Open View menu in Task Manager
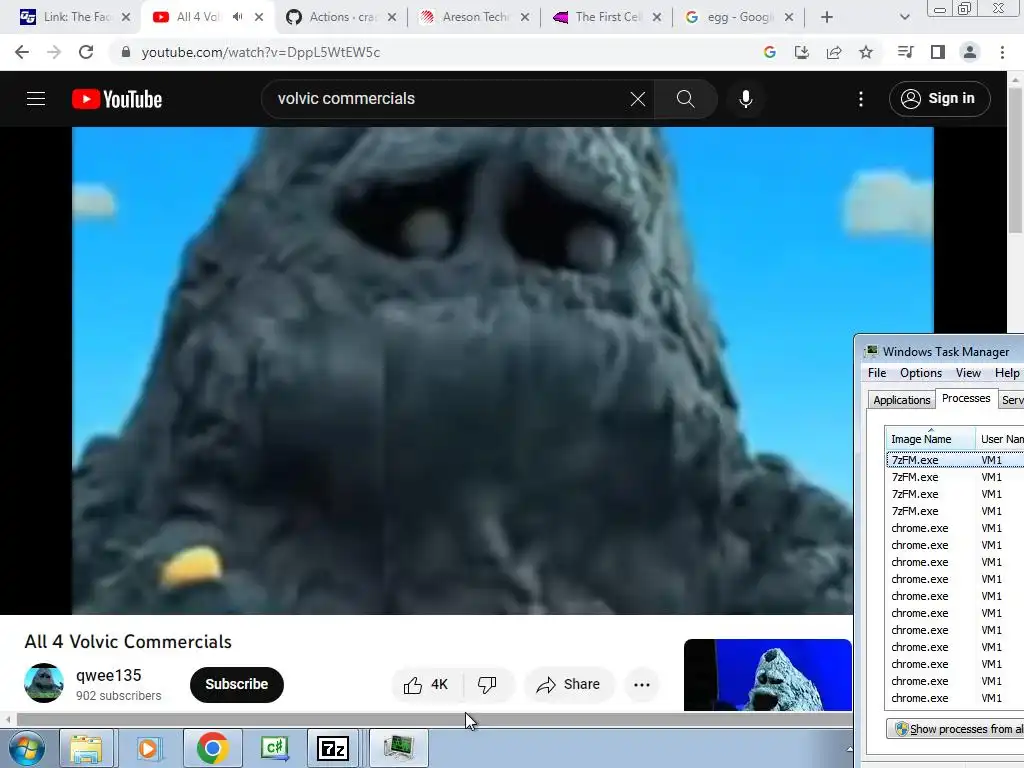The height and width of the screenshot is (768, 1024). pos(968,373)
